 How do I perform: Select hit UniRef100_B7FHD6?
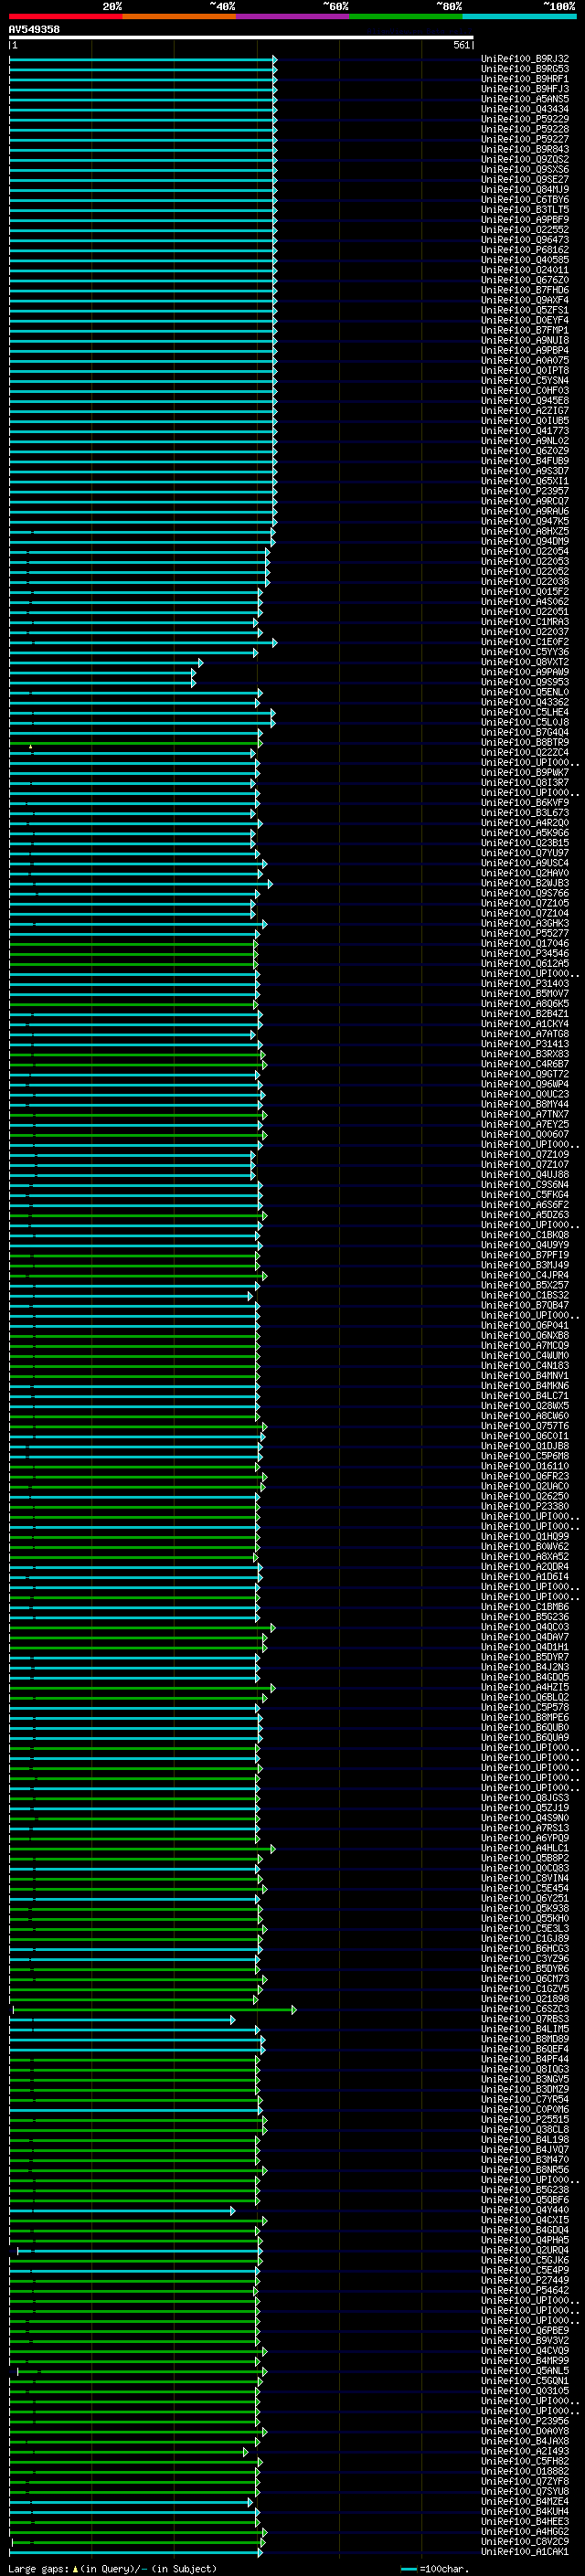(x=525, y=290)
